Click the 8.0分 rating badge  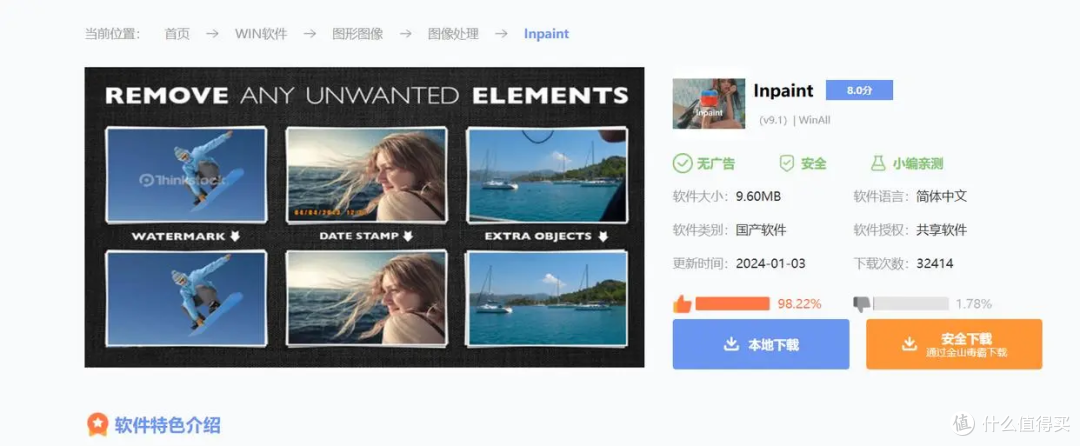(x=860, y=90)
